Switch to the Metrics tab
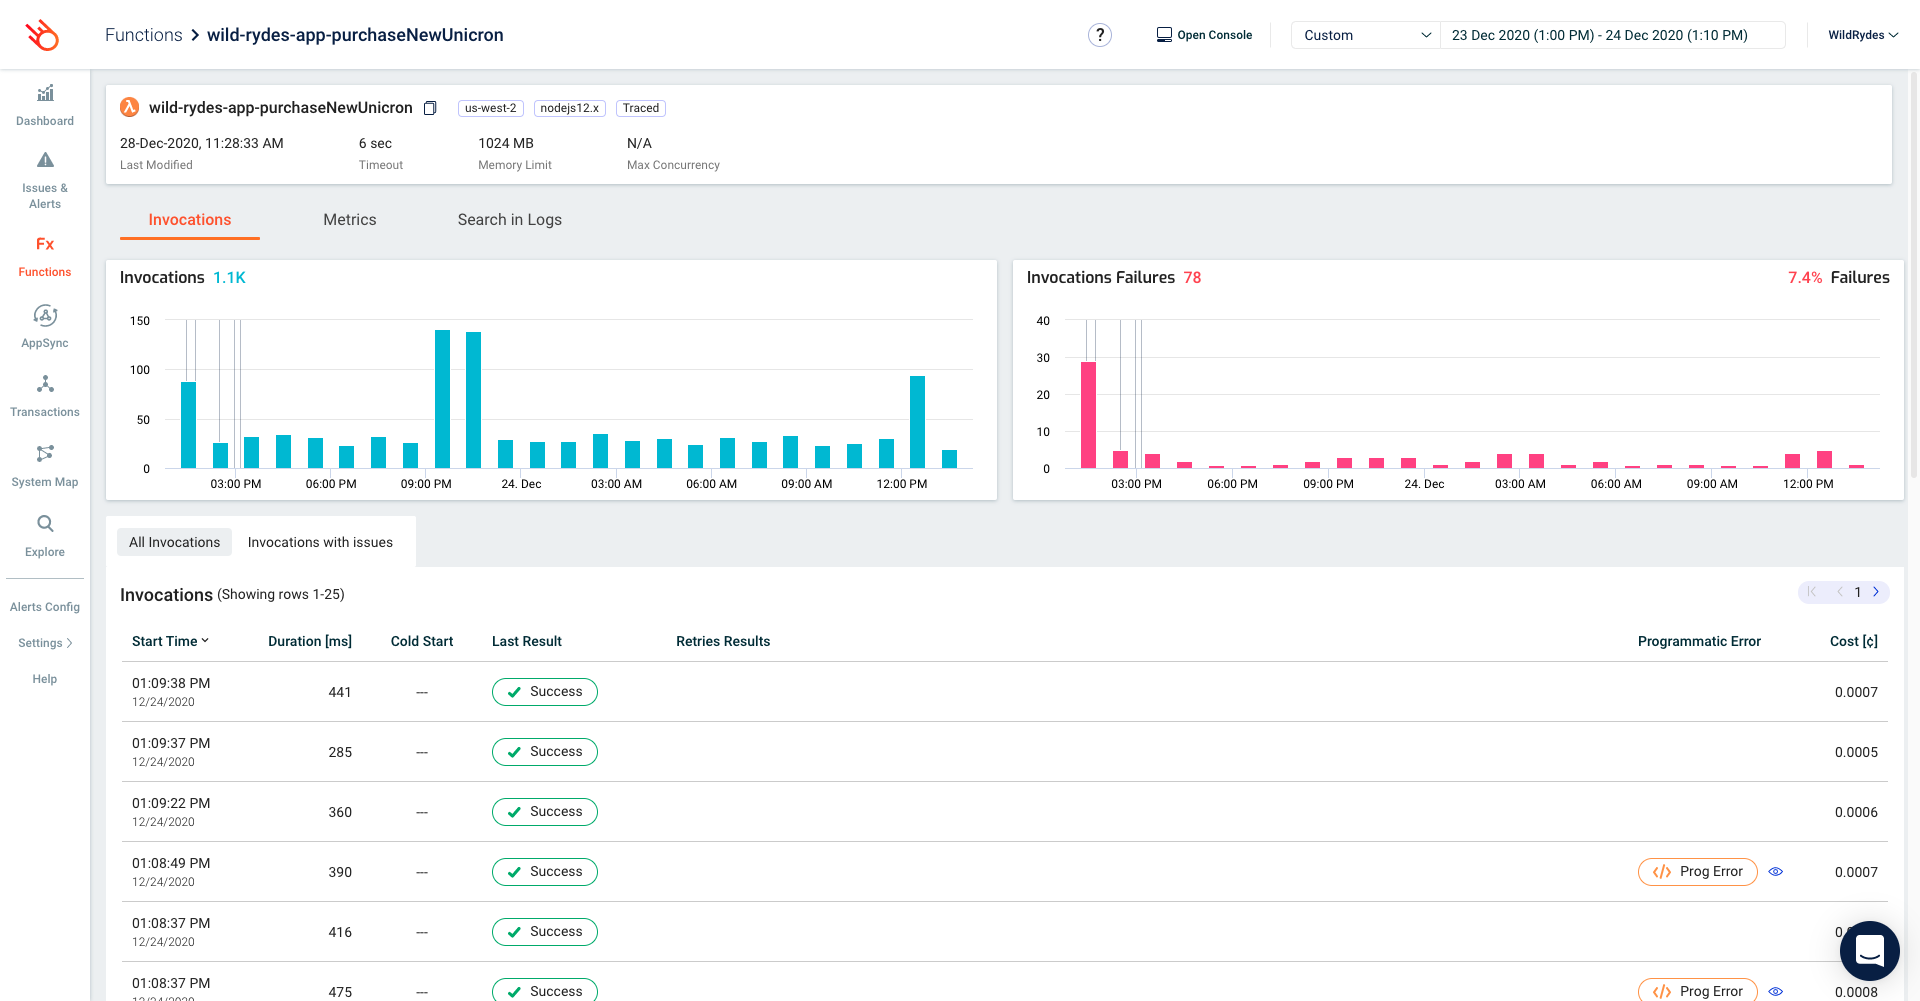 click(x=349, y=220)
